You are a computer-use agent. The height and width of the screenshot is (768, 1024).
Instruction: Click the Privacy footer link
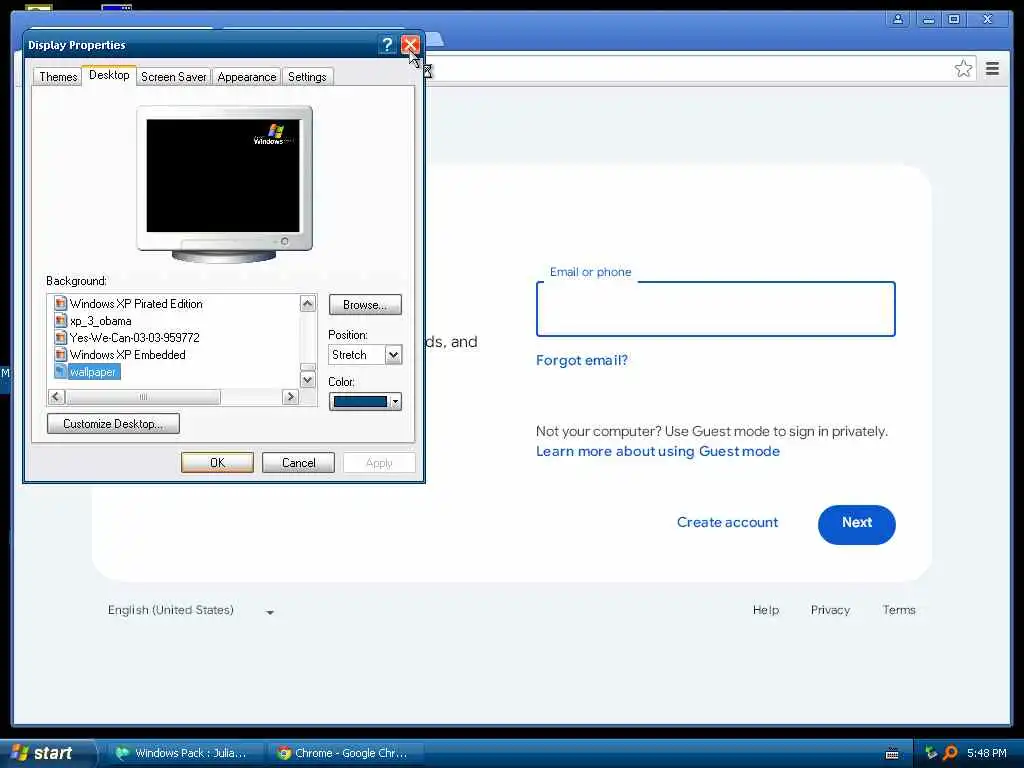pyautogui.click(x=830, y=610)
